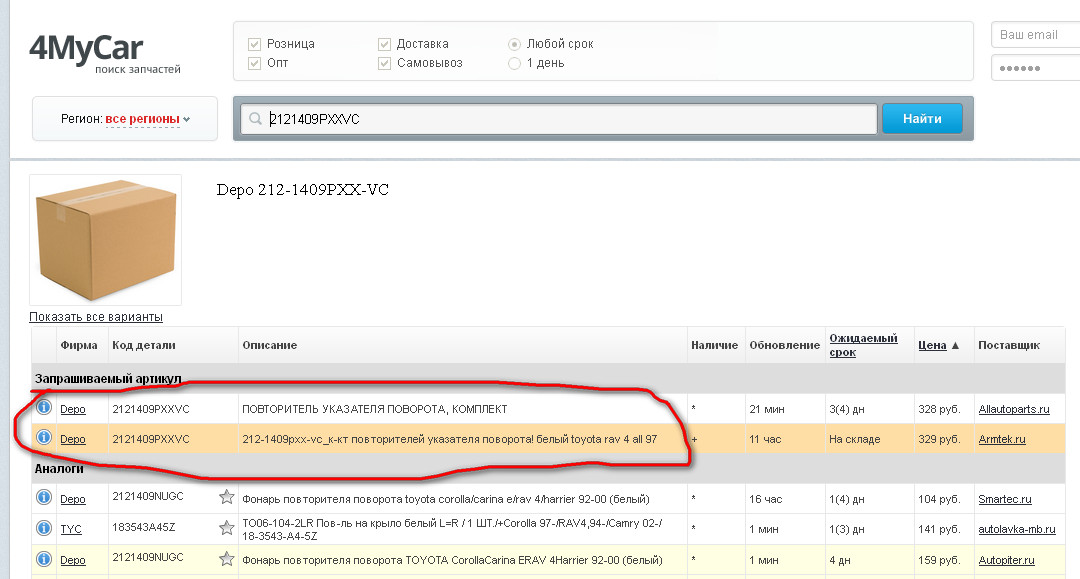The width and height of the screenshot is (1080, 579).
Task: Sort results by Цена column
Action: pos(932,345)
